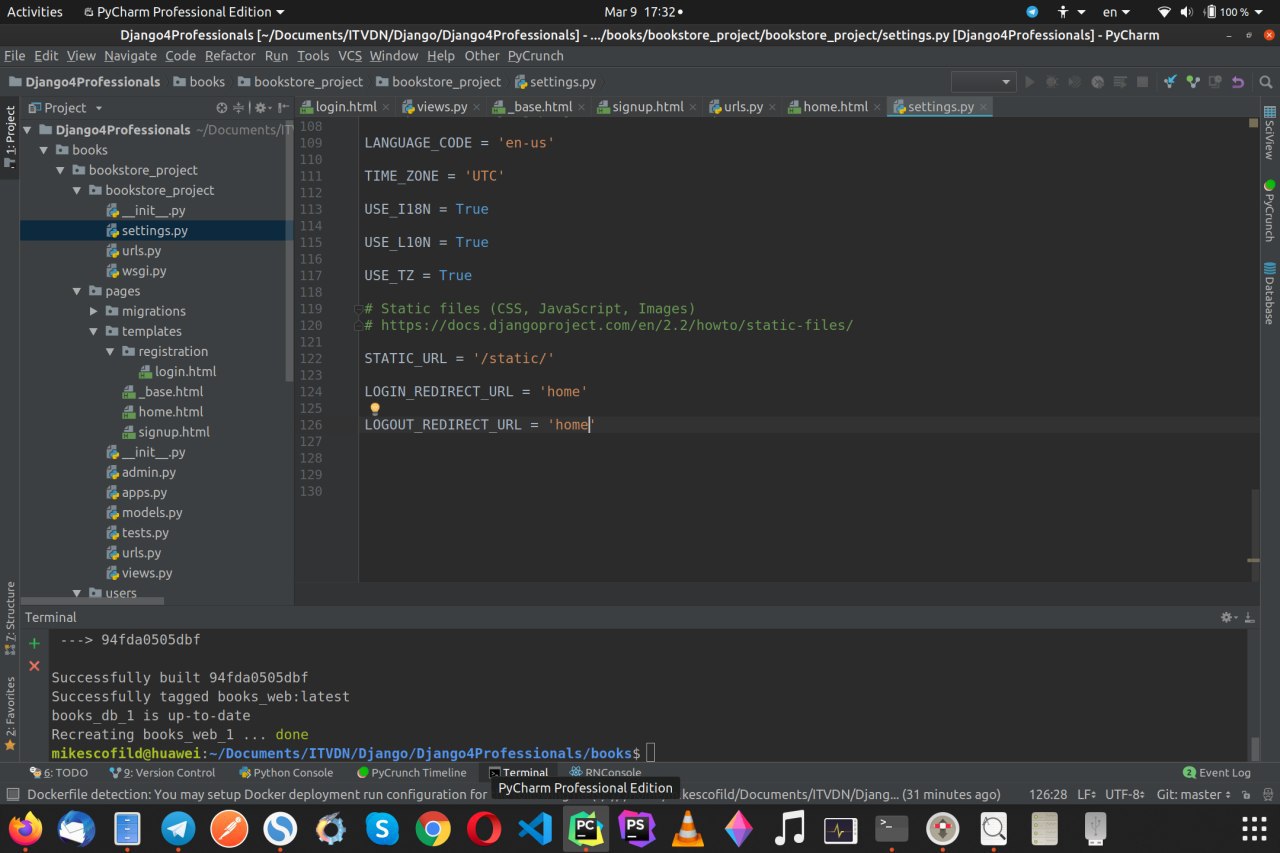1280x853 pixels.
Task: Launch Google Chrome from the dock
Action: click(x=433, y=828)
